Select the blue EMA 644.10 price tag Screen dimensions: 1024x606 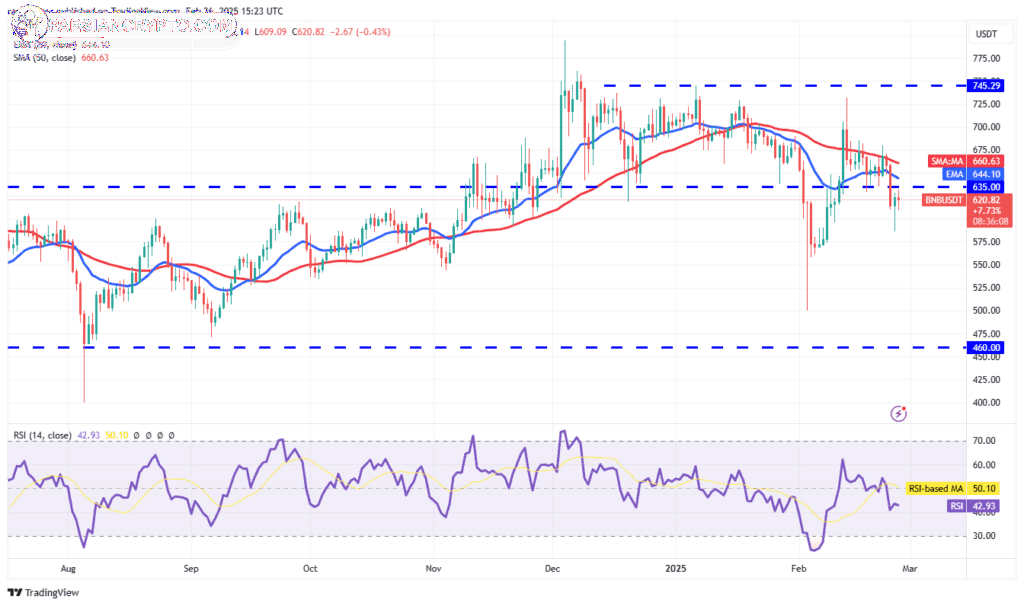click(974, 174)
